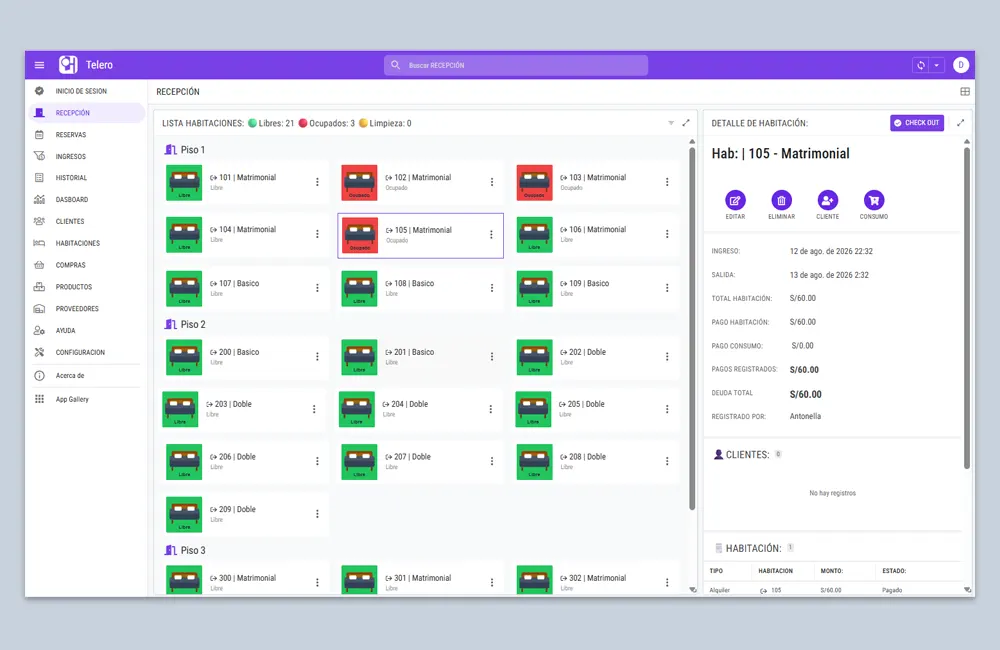Screen dimensions: 1000x650
Task: Click the grid layout icon beside Recepción title
Action: click(x=965, y=92)
